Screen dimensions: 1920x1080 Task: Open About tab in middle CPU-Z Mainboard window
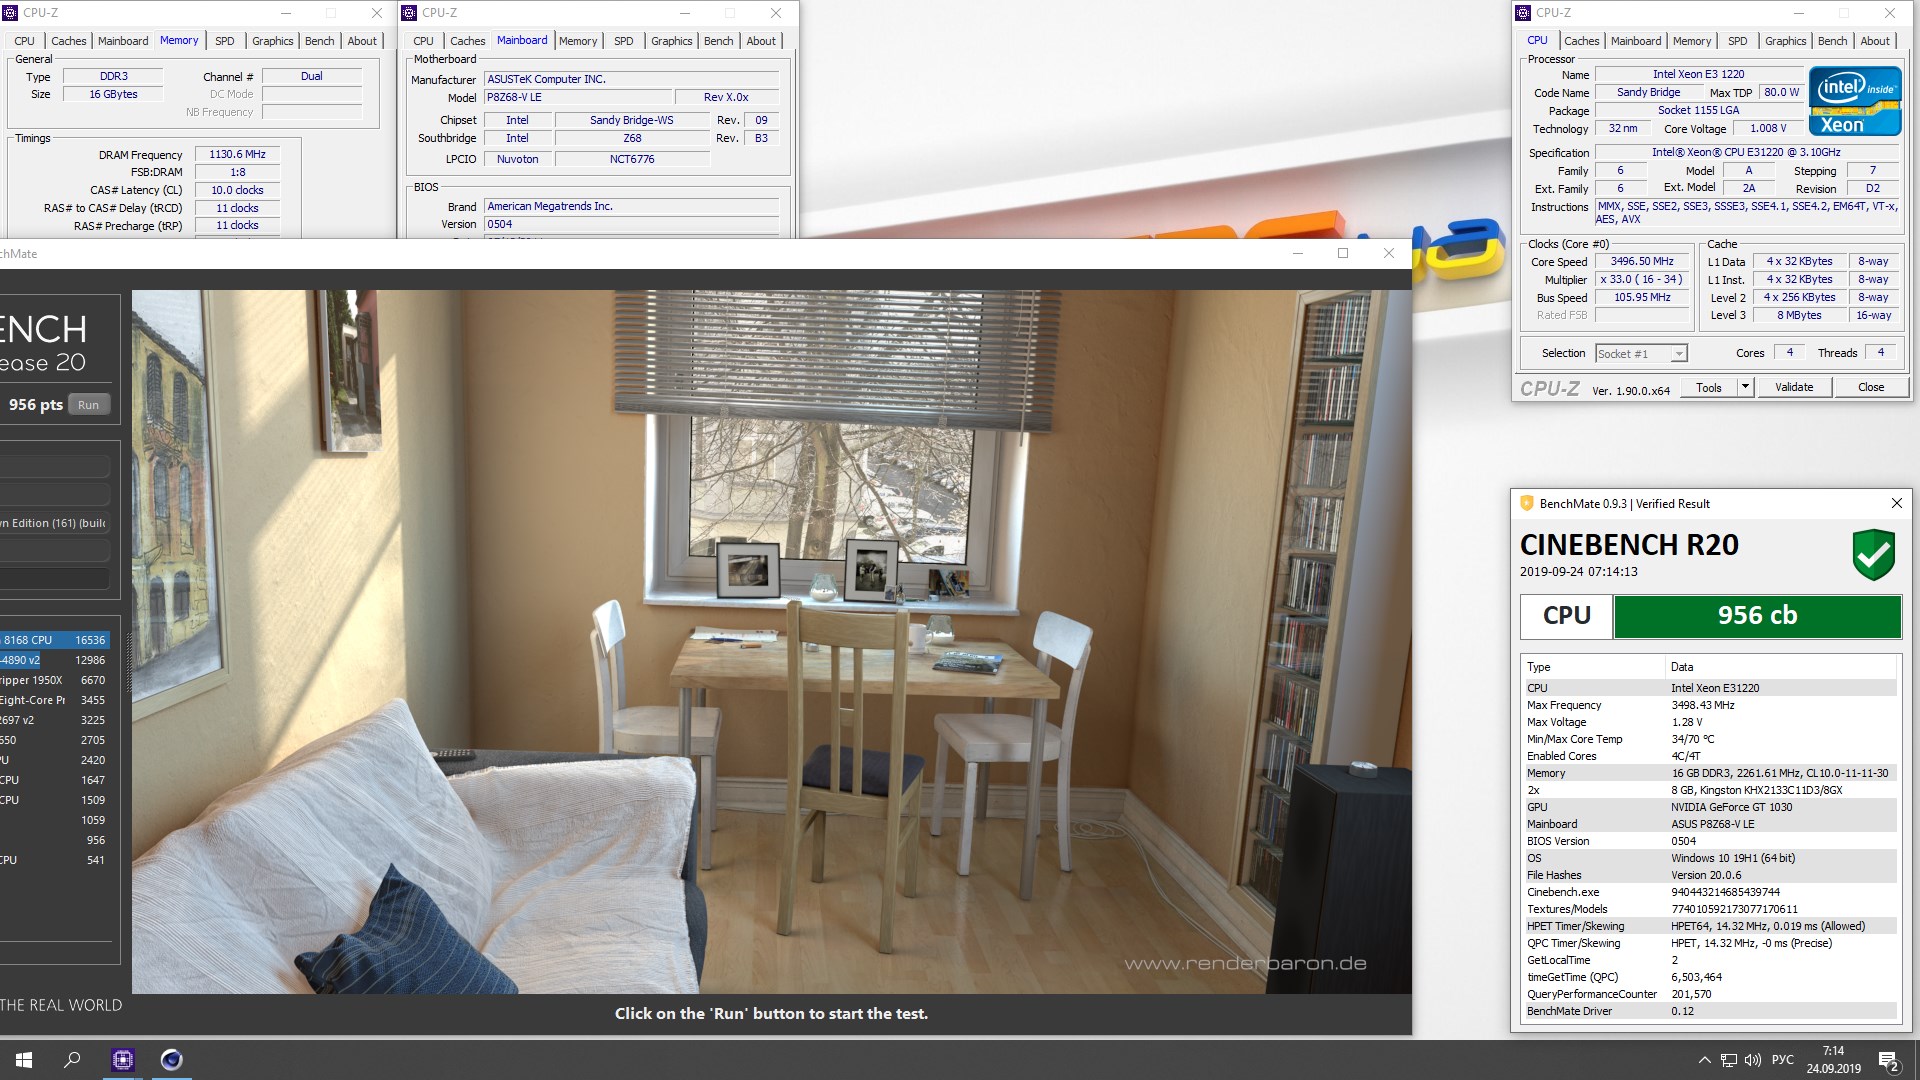point(761,41)
